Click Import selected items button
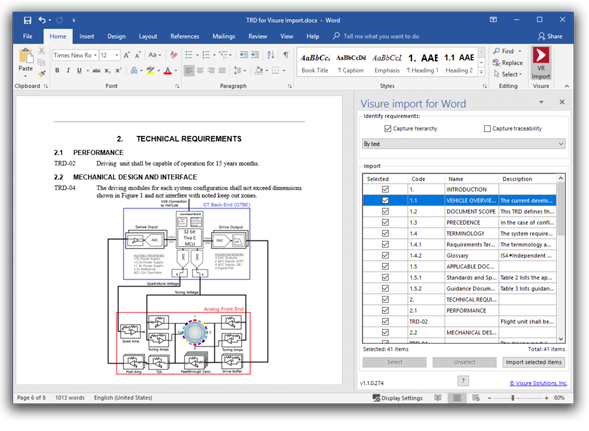The height and width of the screenshot is (431, 589). (x=533, y=362)
